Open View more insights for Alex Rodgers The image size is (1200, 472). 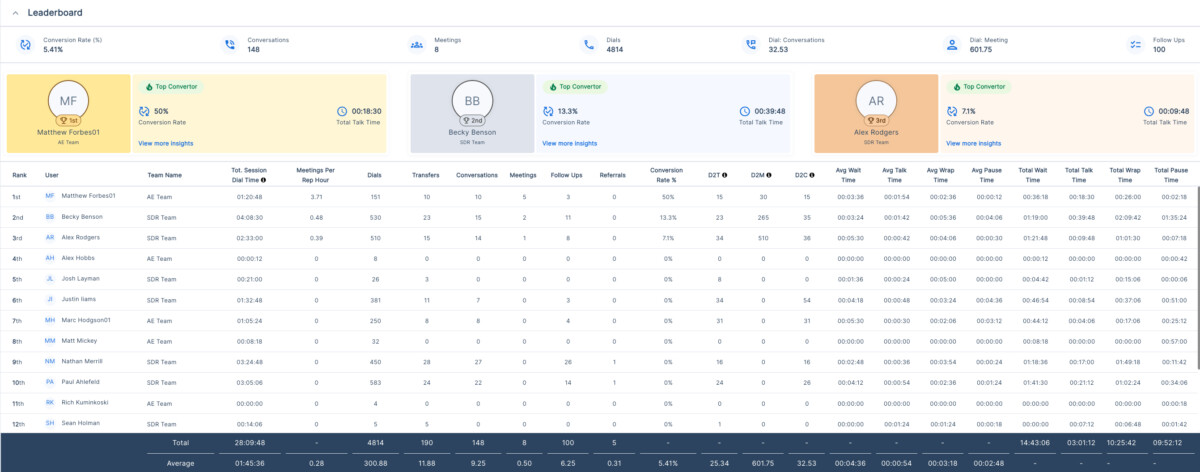pyautogui.click(x=973, y=144)
